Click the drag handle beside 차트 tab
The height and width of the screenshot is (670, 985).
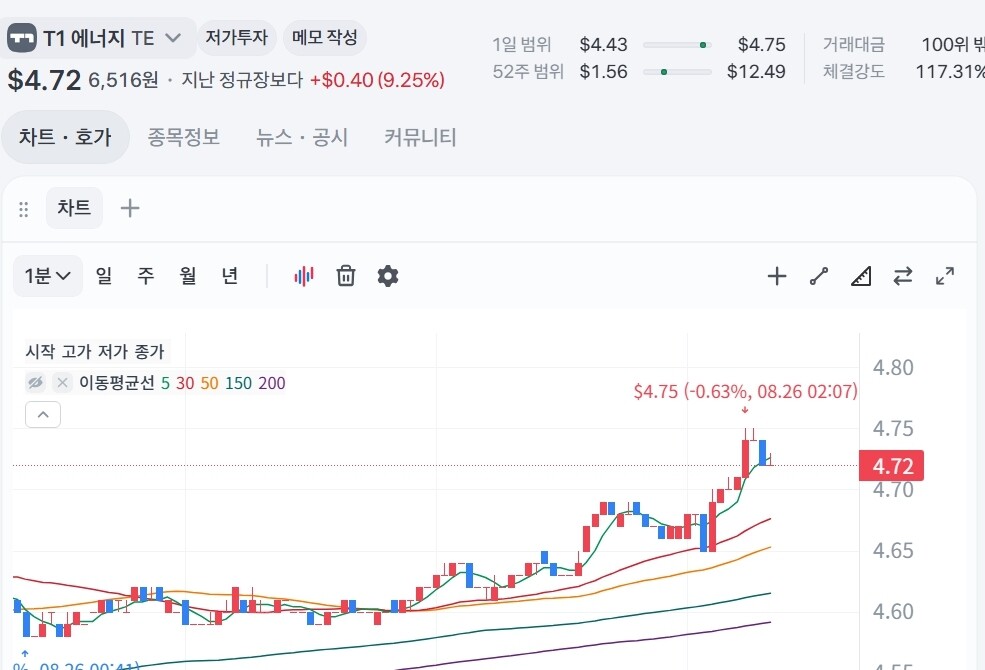[24, 208]
